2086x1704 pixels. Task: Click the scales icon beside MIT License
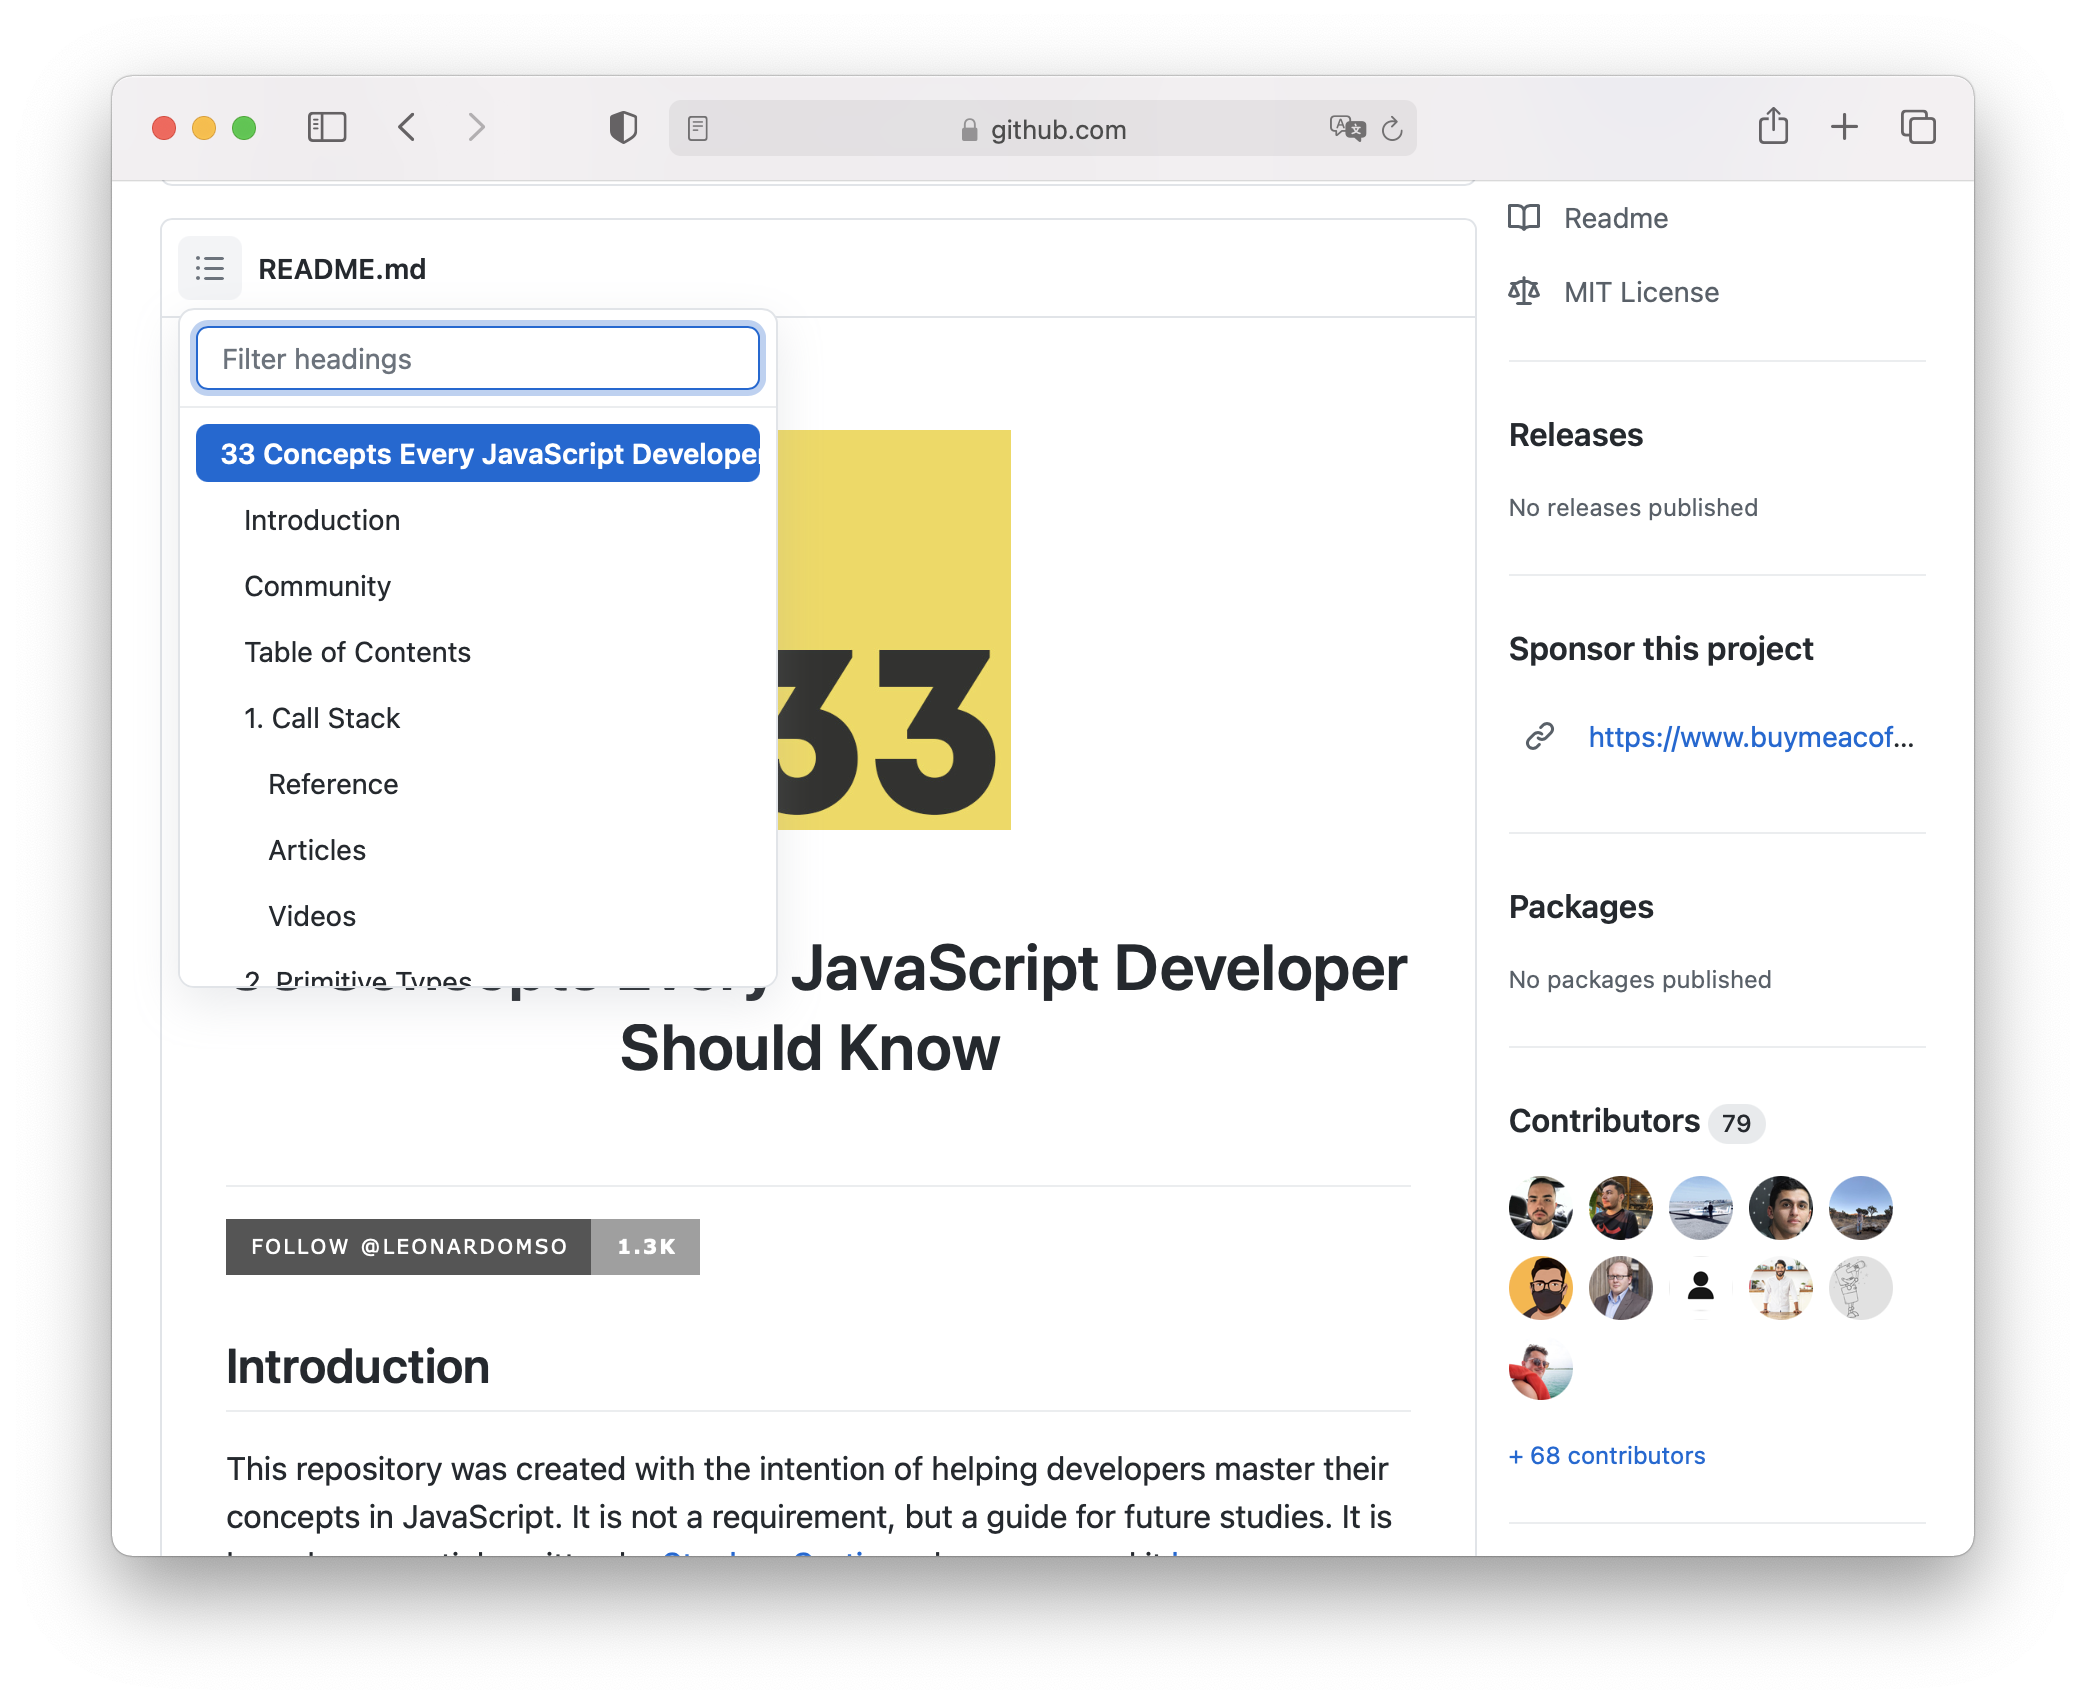(1526, 292)
